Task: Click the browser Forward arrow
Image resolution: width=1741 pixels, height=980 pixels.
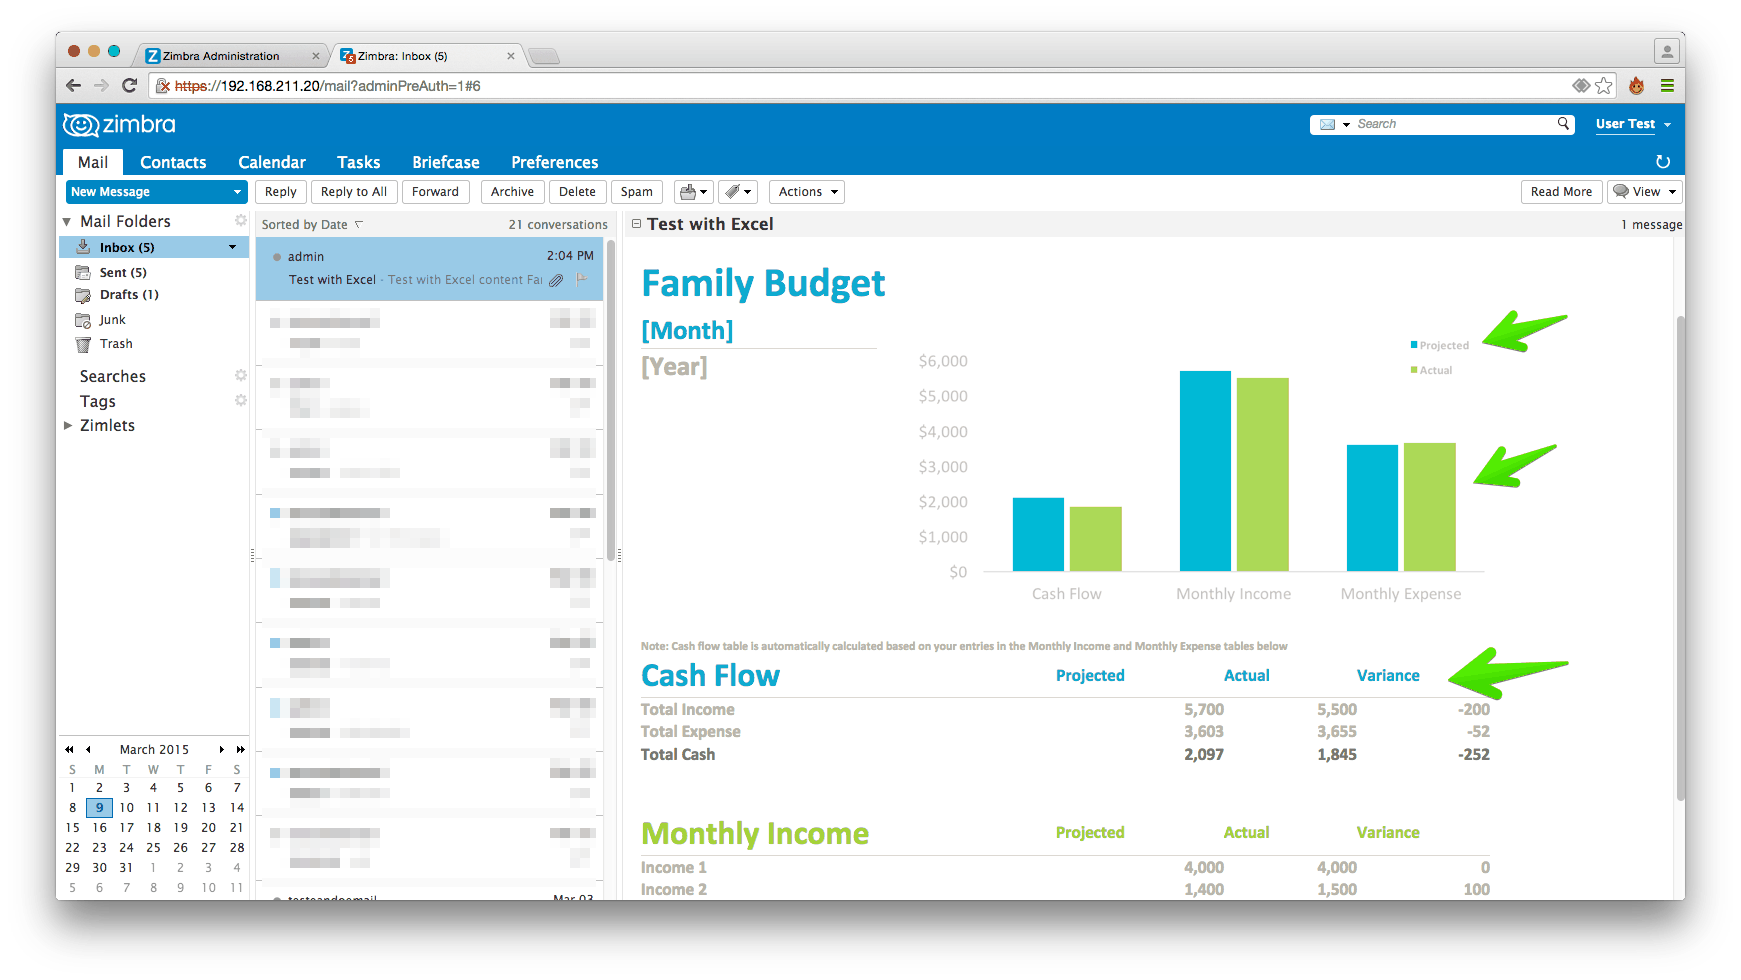Action: click(x=101, y=86)
